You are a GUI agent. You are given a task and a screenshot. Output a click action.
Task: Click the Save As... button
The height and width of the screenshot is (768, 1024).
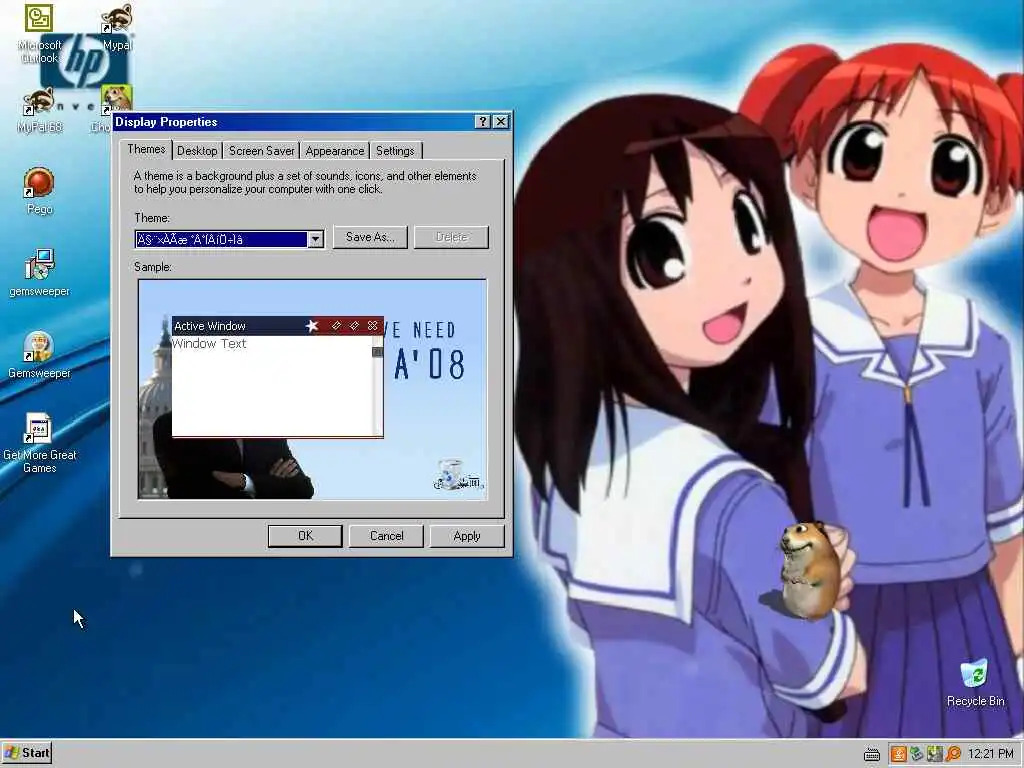pyautogui.click(x=370, y=237)
